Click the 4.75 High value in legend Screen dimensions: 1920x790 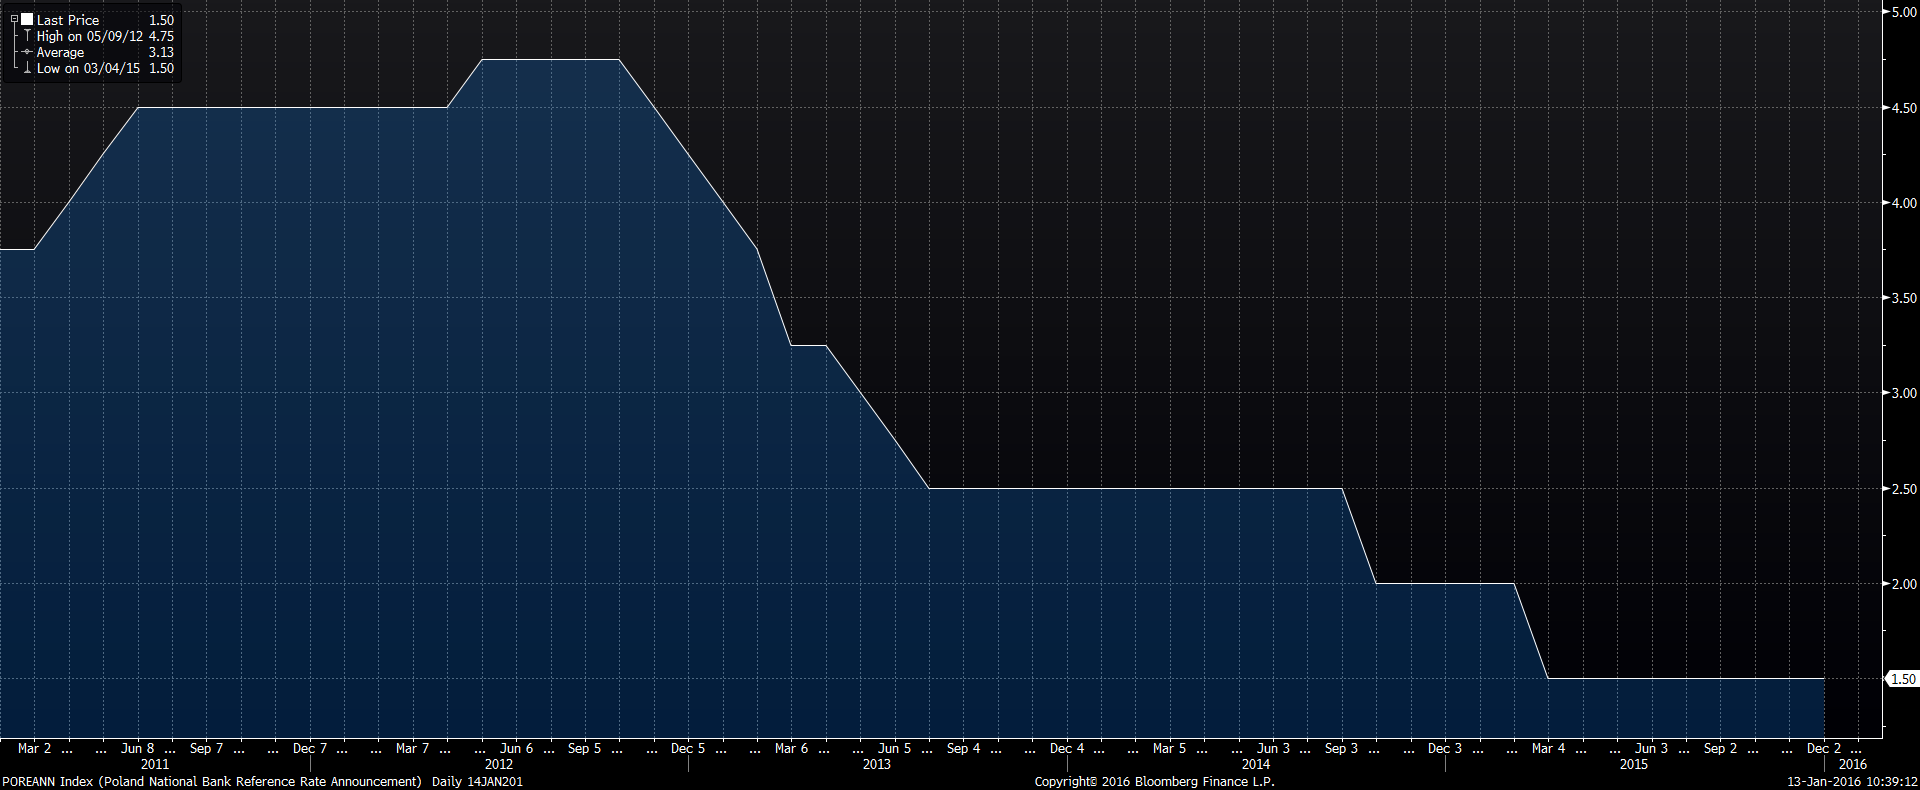[161, 36]
